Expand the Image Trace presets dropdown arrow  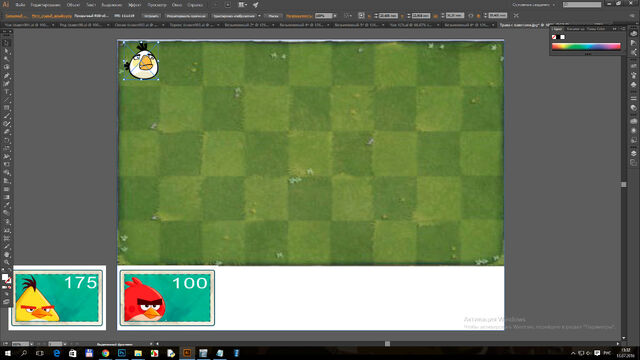(x=259, y=16)
